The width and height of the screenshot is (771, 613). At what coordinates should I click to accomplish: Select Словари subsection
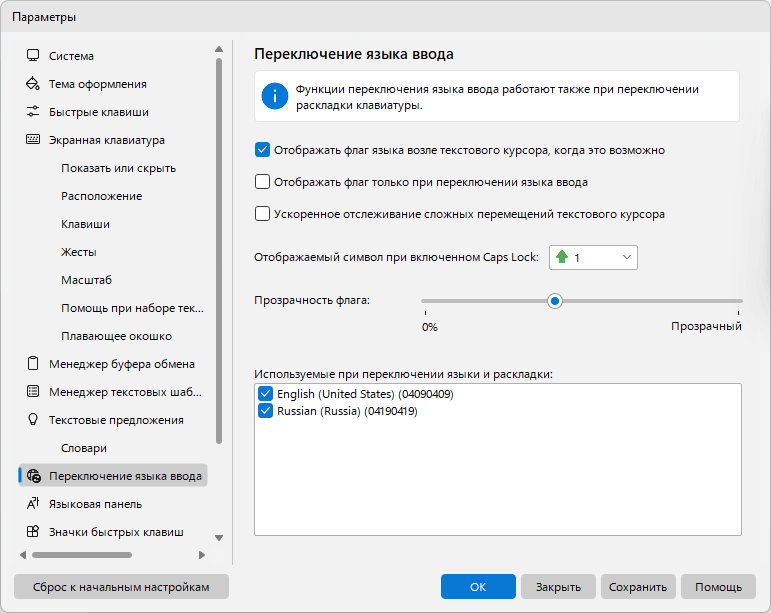[x=84, y=448]
